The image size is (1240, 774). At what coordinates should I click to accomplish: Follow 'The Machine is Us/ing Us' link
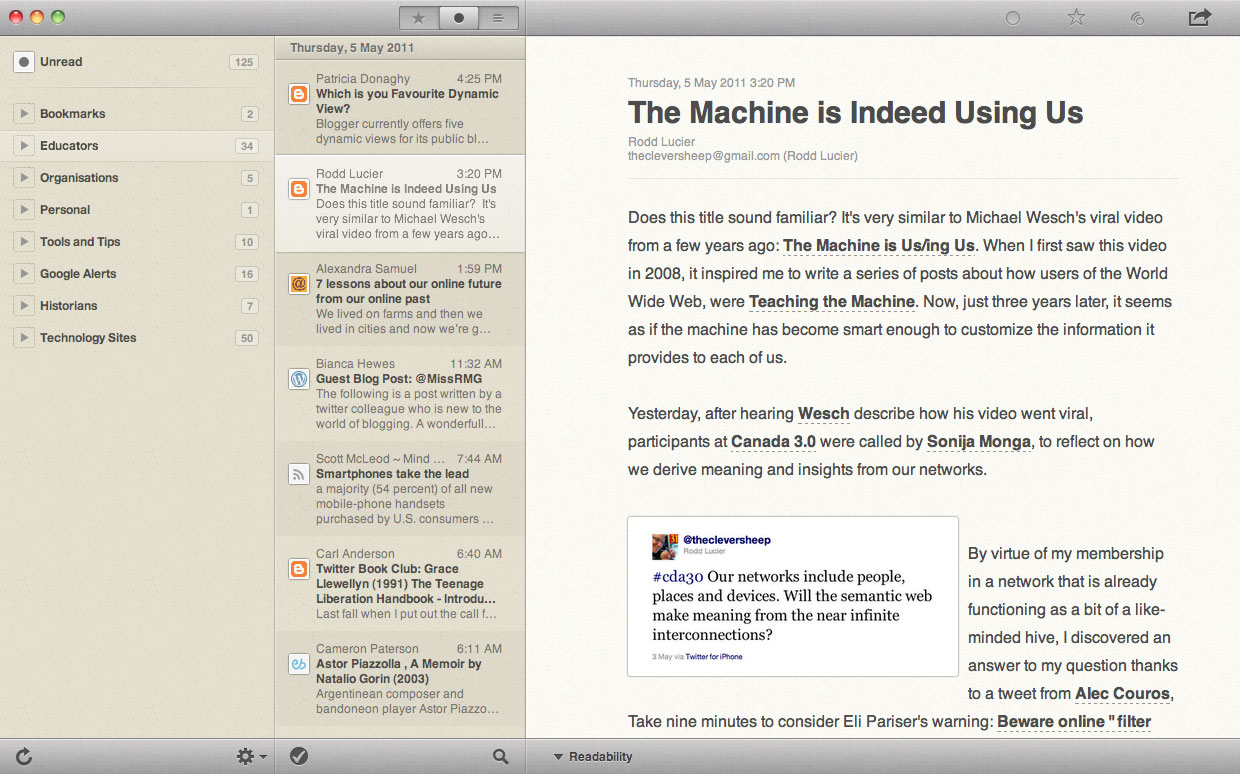tap(879, 246)
